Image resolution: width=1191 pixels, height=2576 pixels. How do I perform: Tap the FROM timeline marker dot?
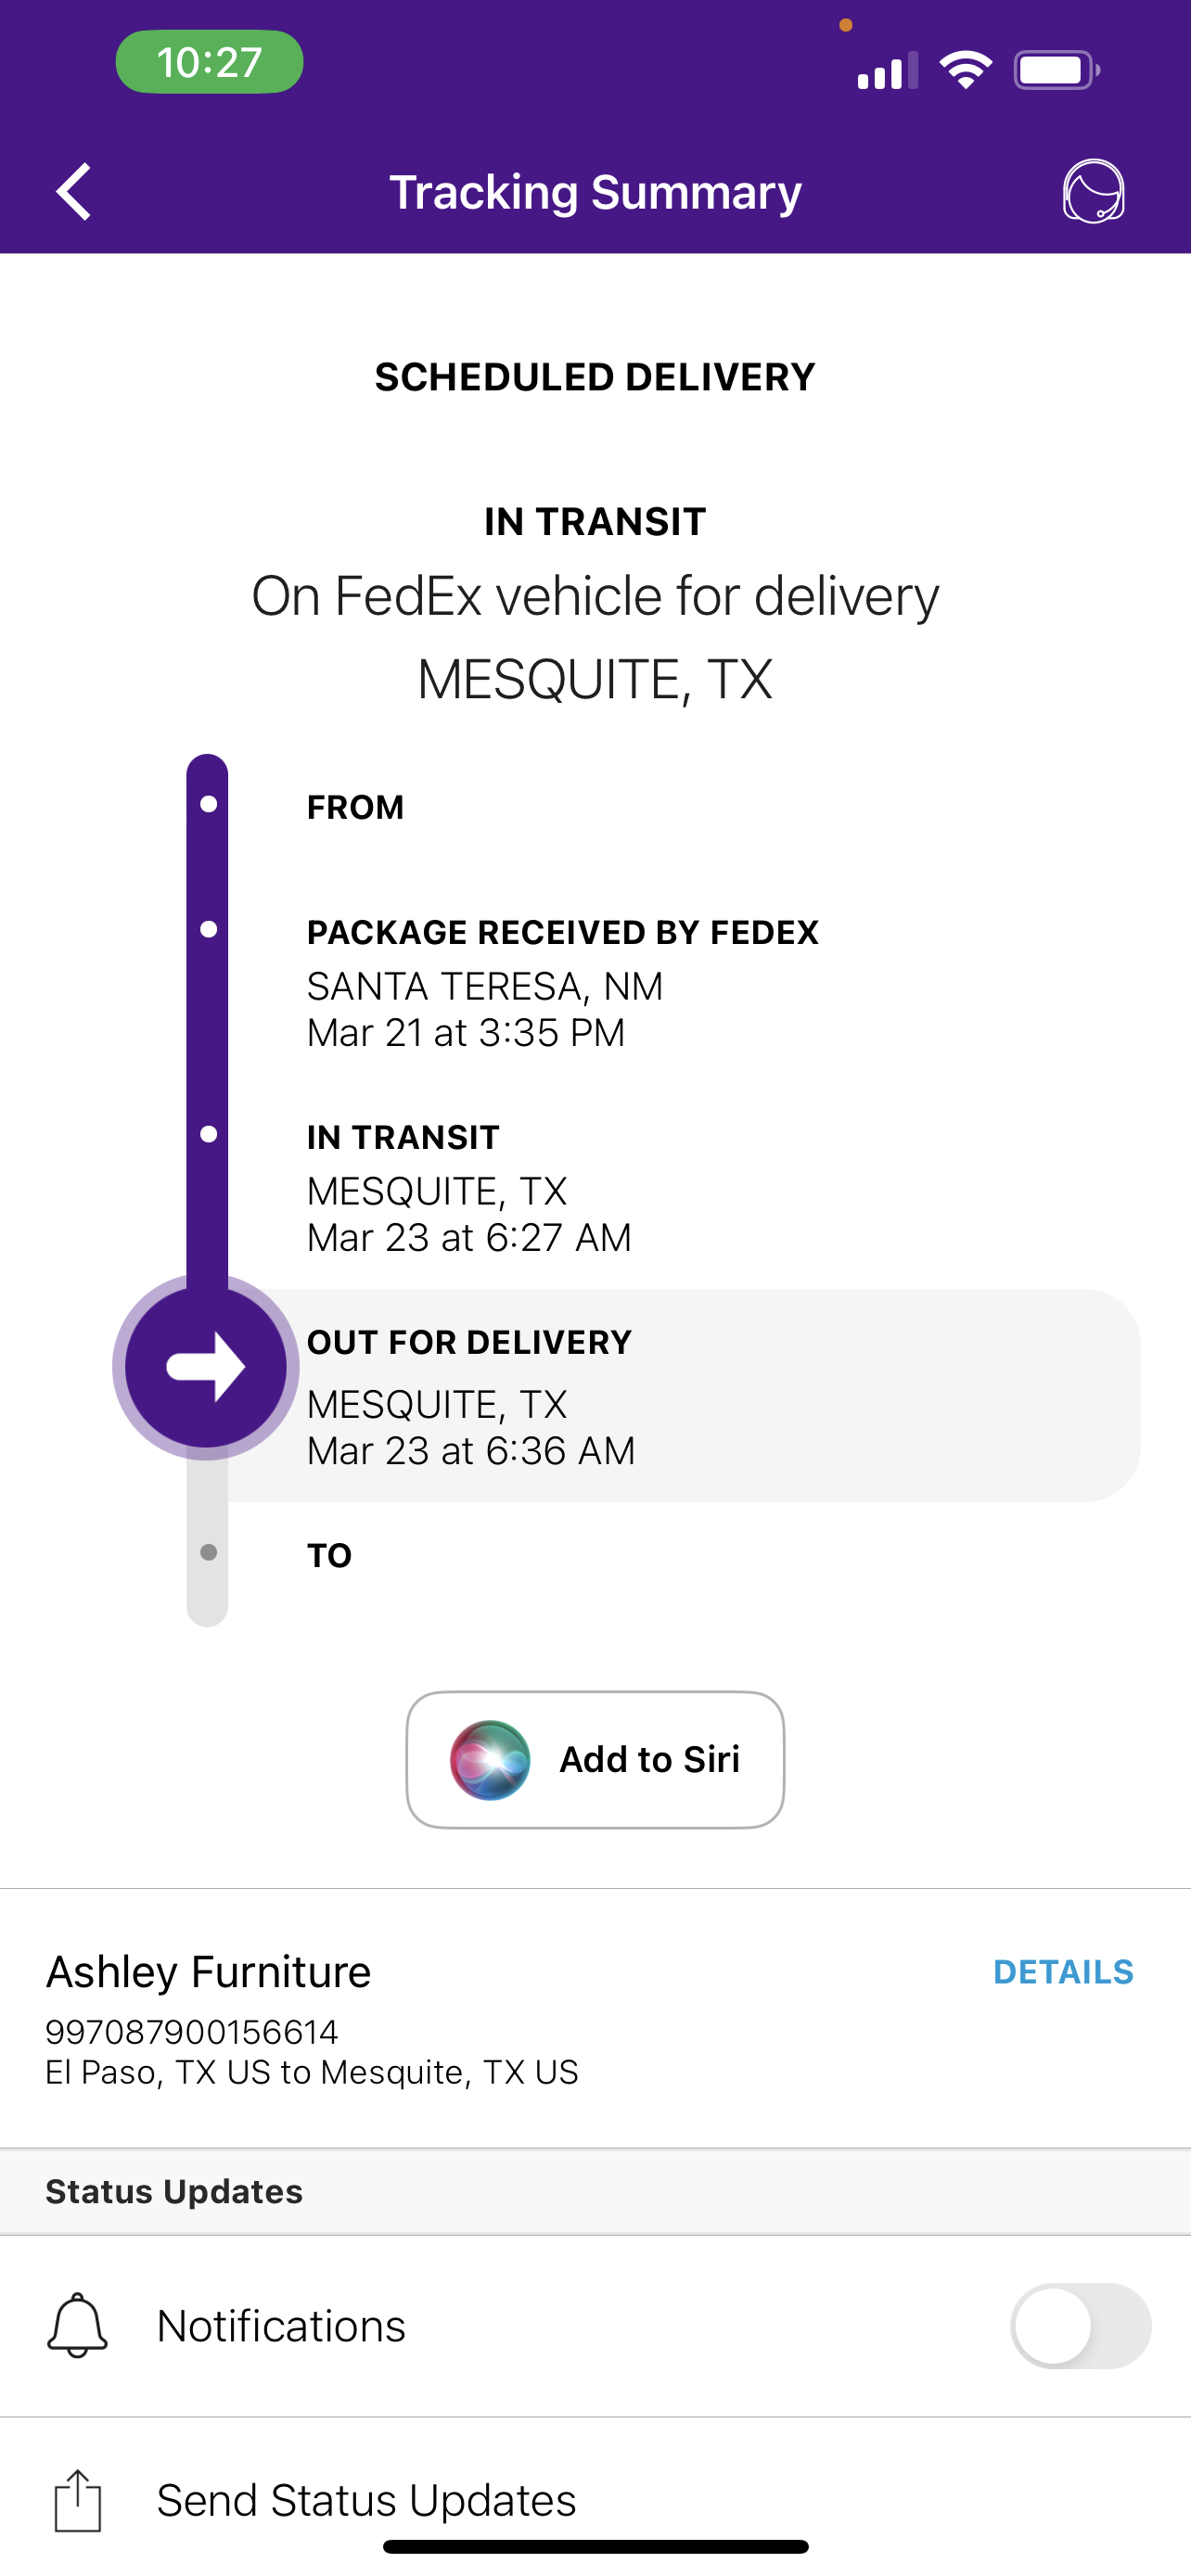[x=208, y=805]
